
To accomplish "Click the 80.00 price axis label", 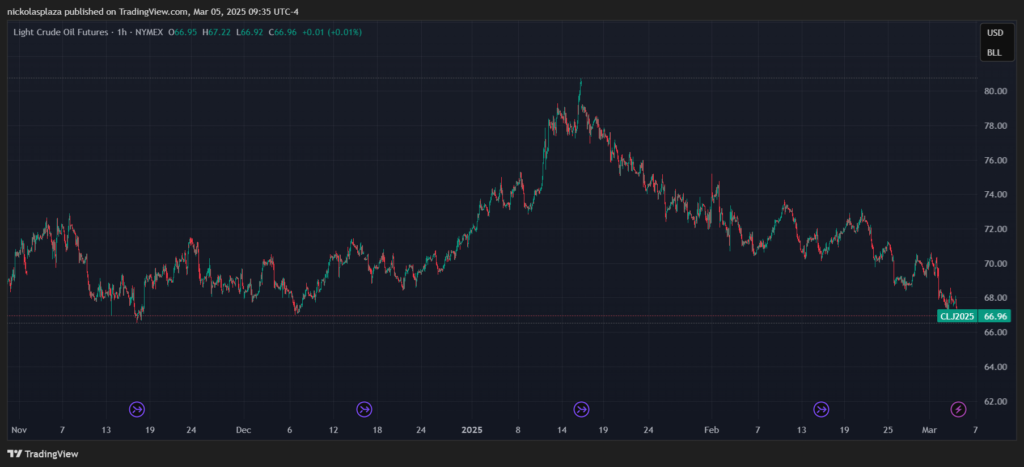I will (x=994, y=91).
